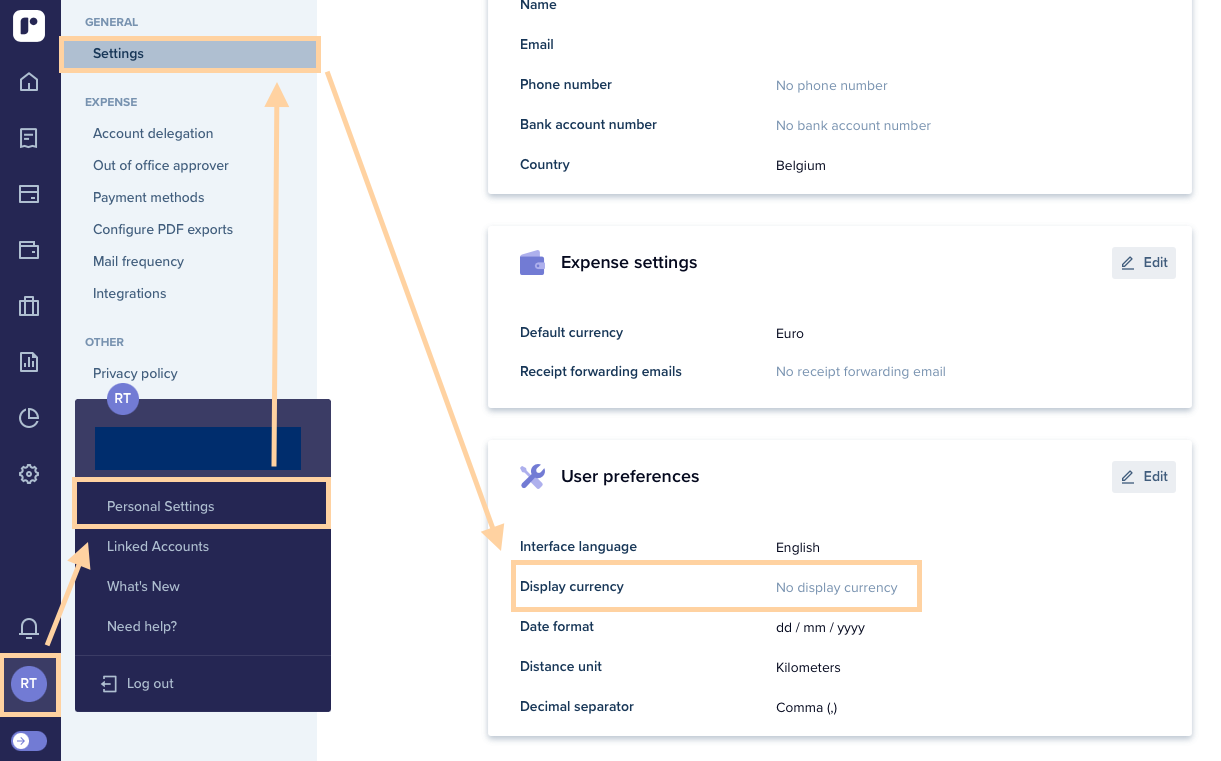
Task: Click the Interface language 'English' value
Action: tap(798, 548)
